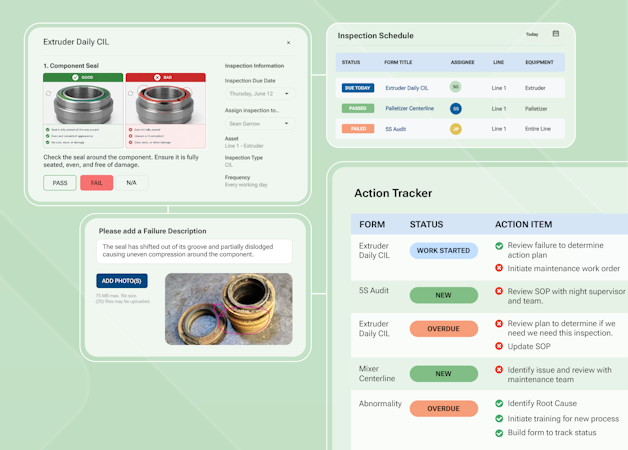
Task: Click the SS assignee avatar
Action: pyautogui.click(x=455, y=108)
